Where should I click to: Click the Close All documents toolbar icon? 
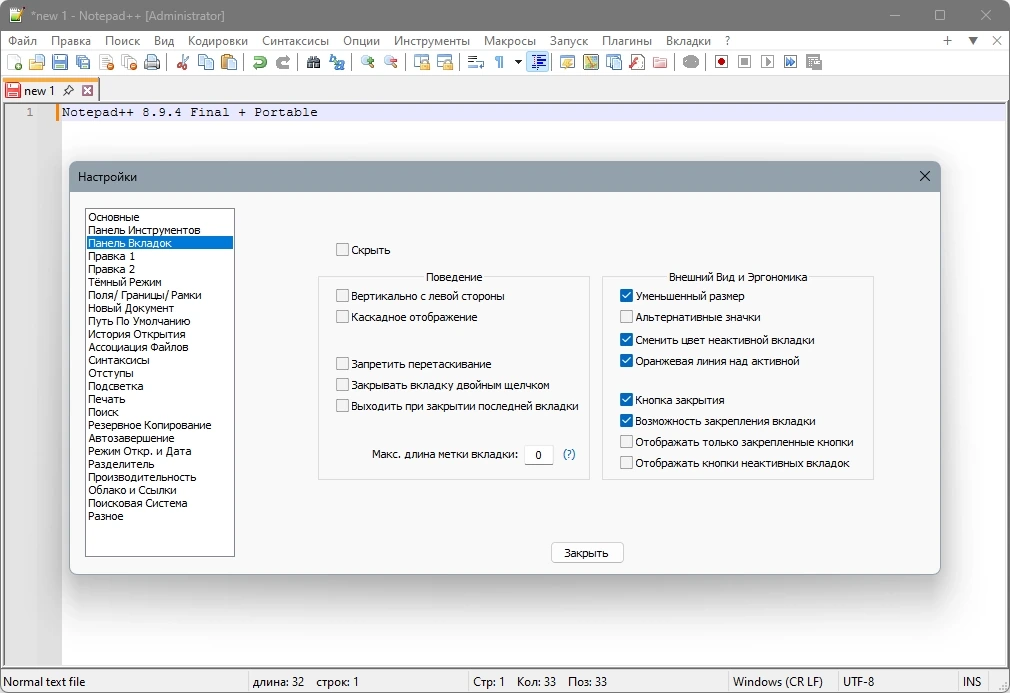coord(129,62)
